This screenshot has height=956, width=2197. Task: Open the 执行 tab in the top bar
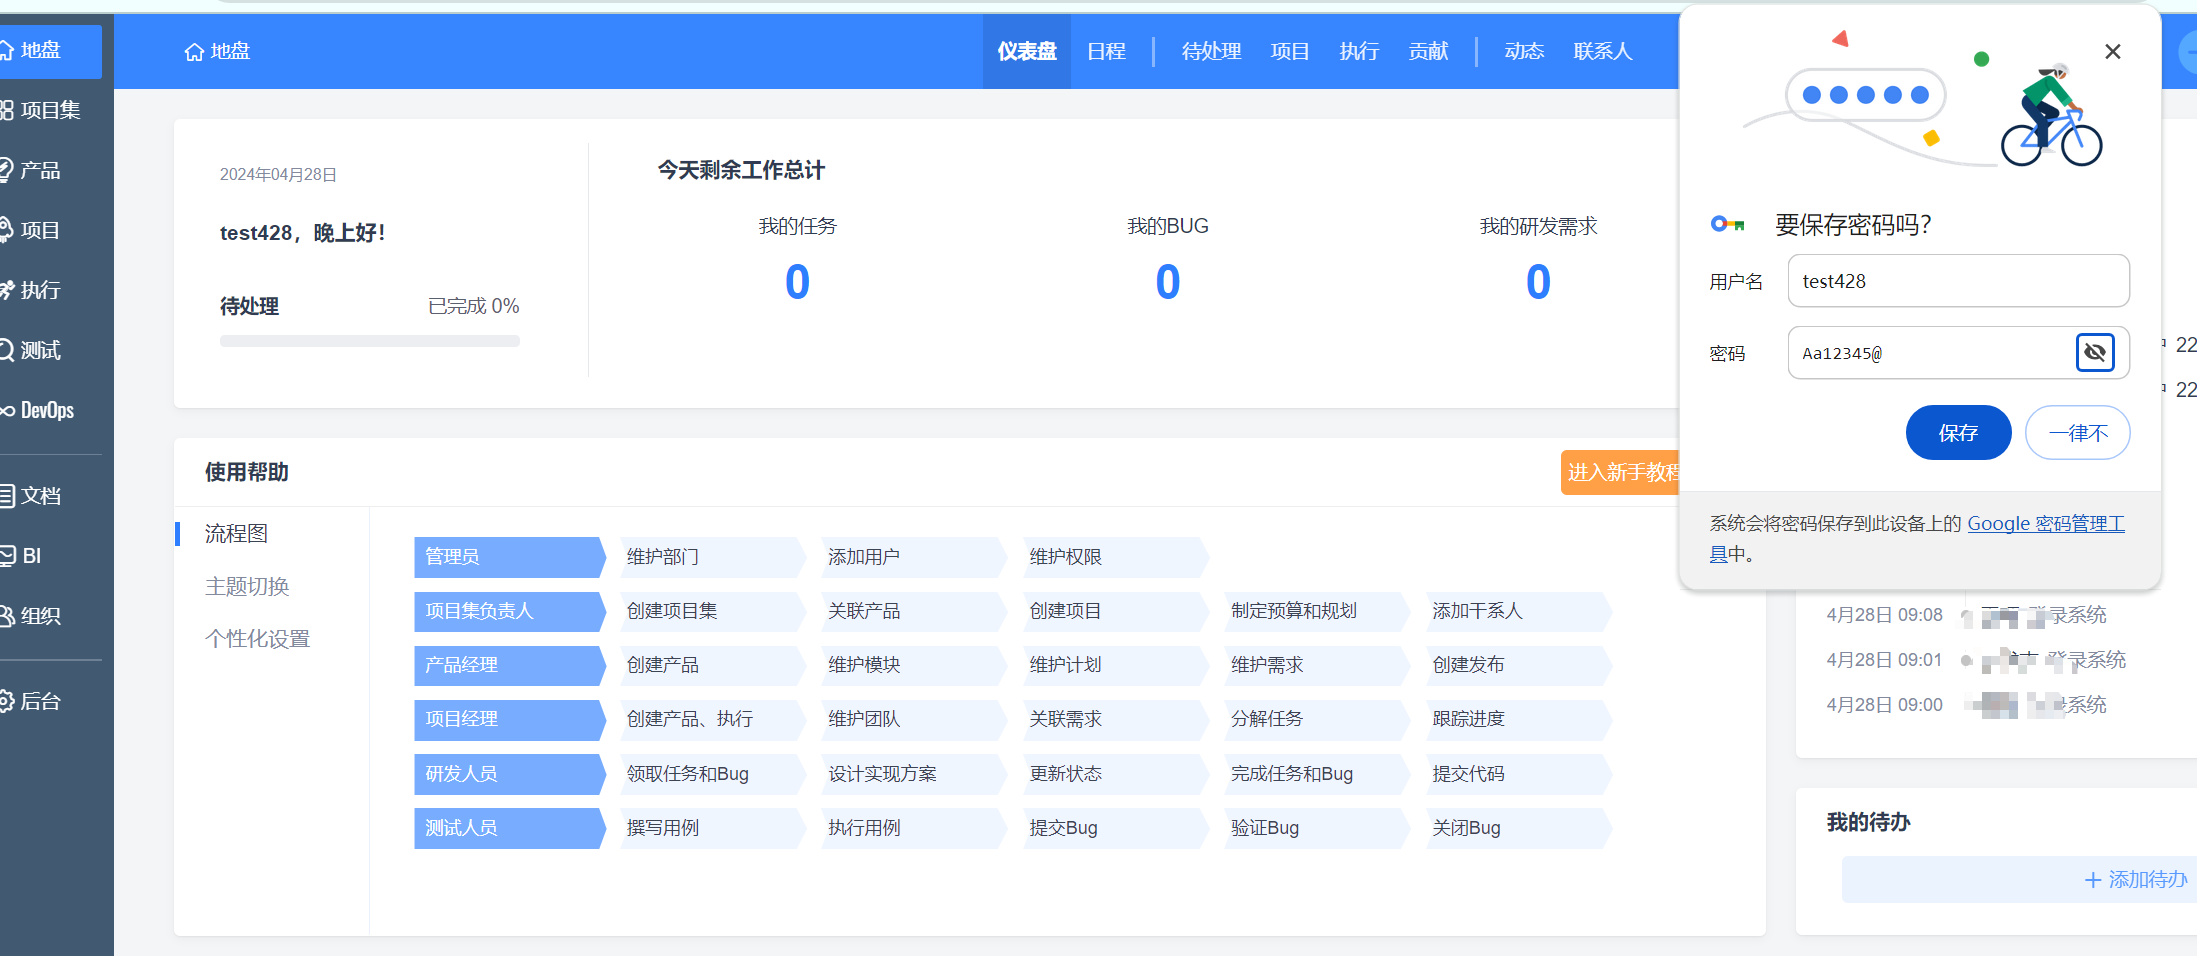click(1359, 51)
